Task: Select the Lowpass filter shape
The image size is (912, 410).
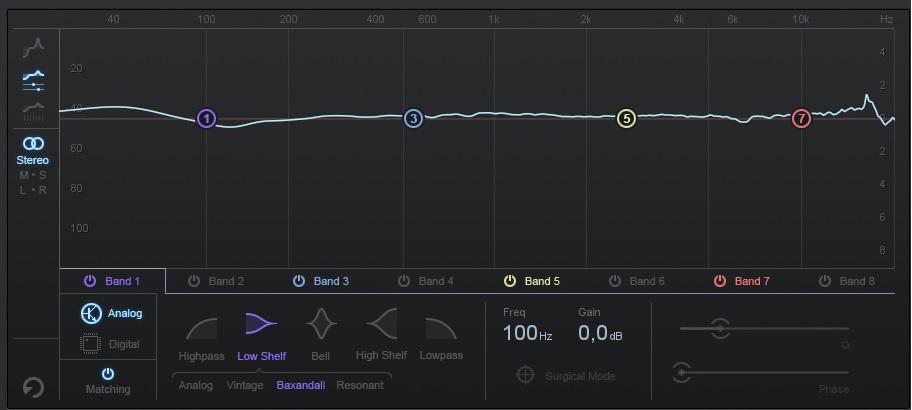Action: 441,327
